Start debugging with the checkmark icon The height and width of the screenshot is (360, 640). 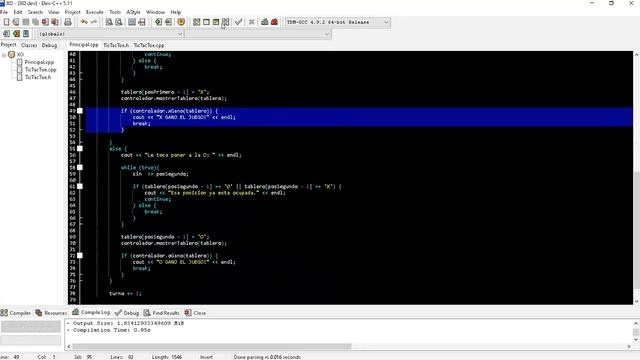coord(239,22)
